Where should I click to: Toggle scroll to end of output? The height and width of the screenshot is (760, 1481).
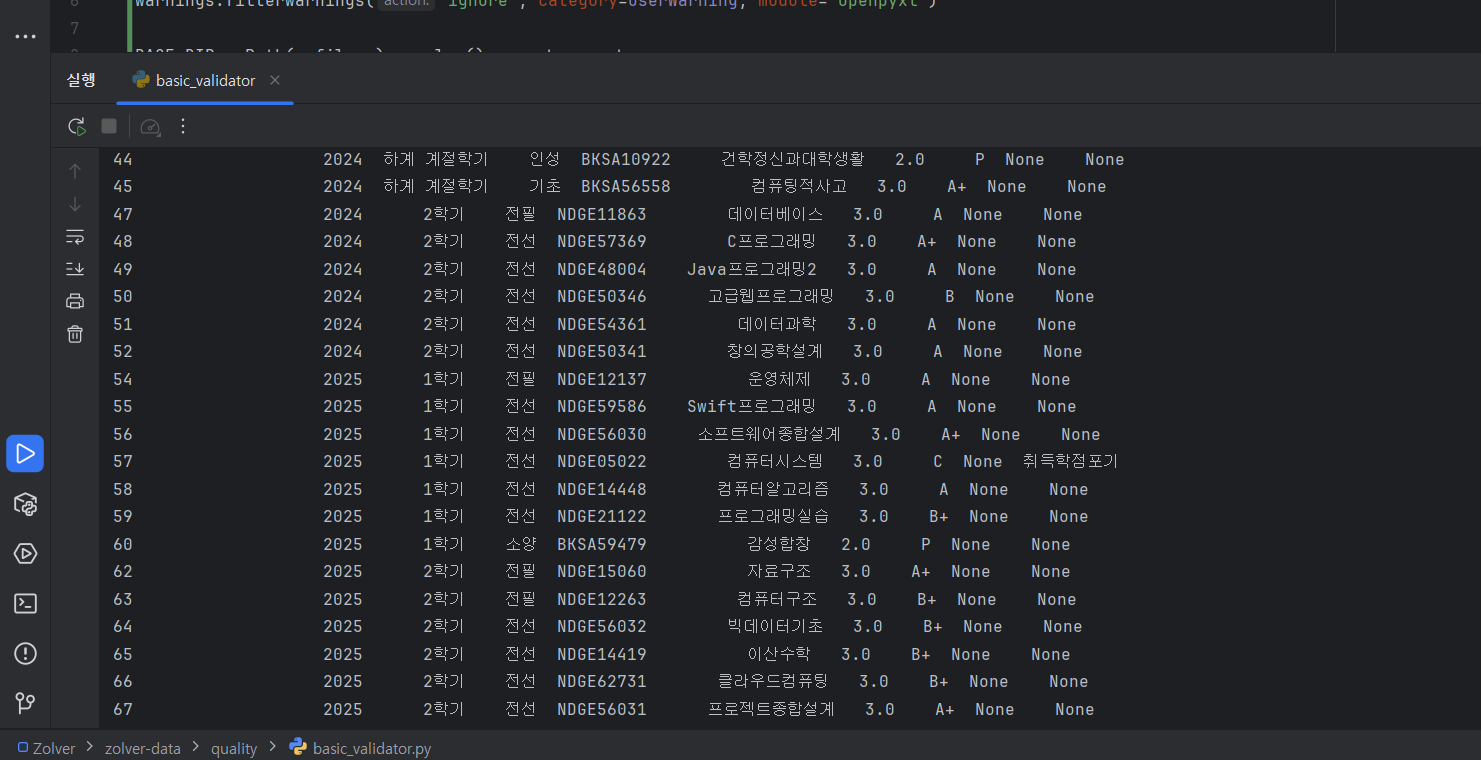click(75, 269)
